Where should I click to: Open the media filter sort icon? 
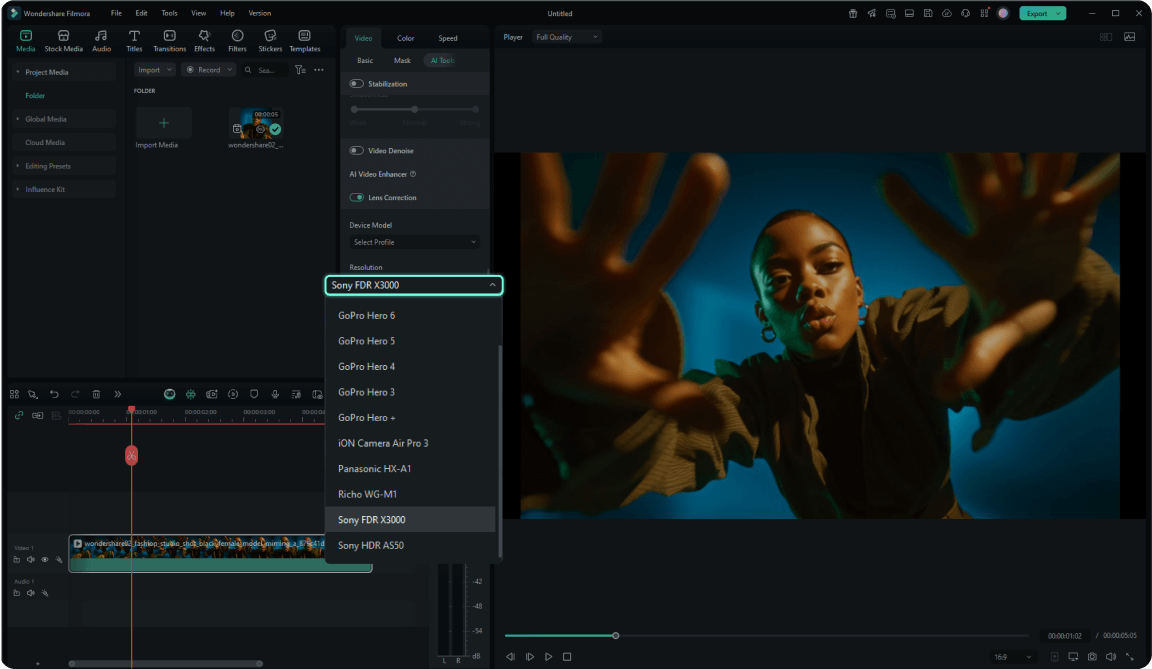(300, 70)
